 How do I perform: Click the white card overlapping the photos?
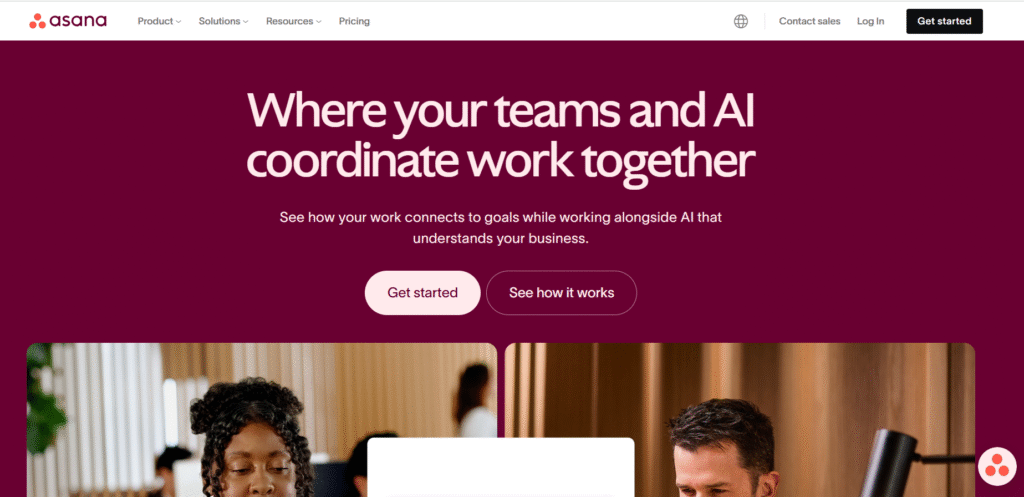click(x=501, y=467)
